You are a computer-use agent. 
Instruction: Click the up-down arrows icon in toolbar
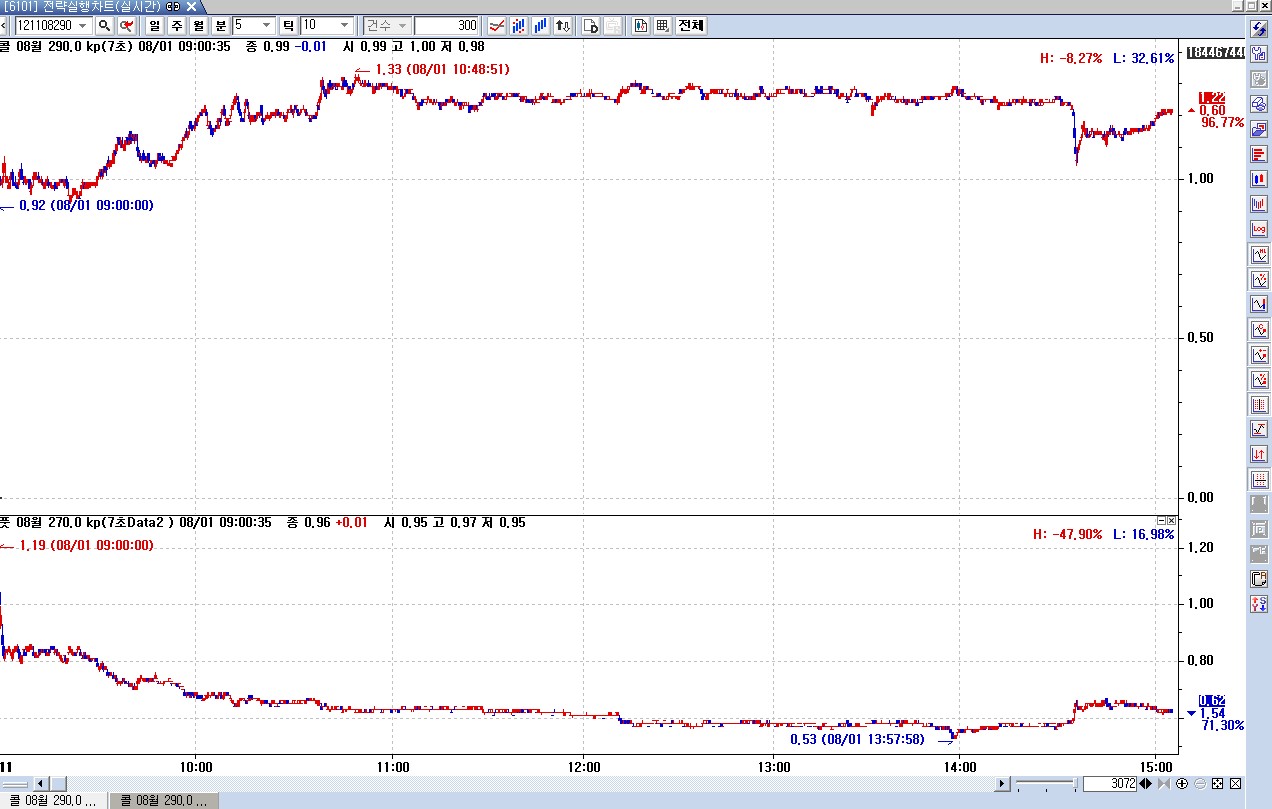click(x=564, y=25)
